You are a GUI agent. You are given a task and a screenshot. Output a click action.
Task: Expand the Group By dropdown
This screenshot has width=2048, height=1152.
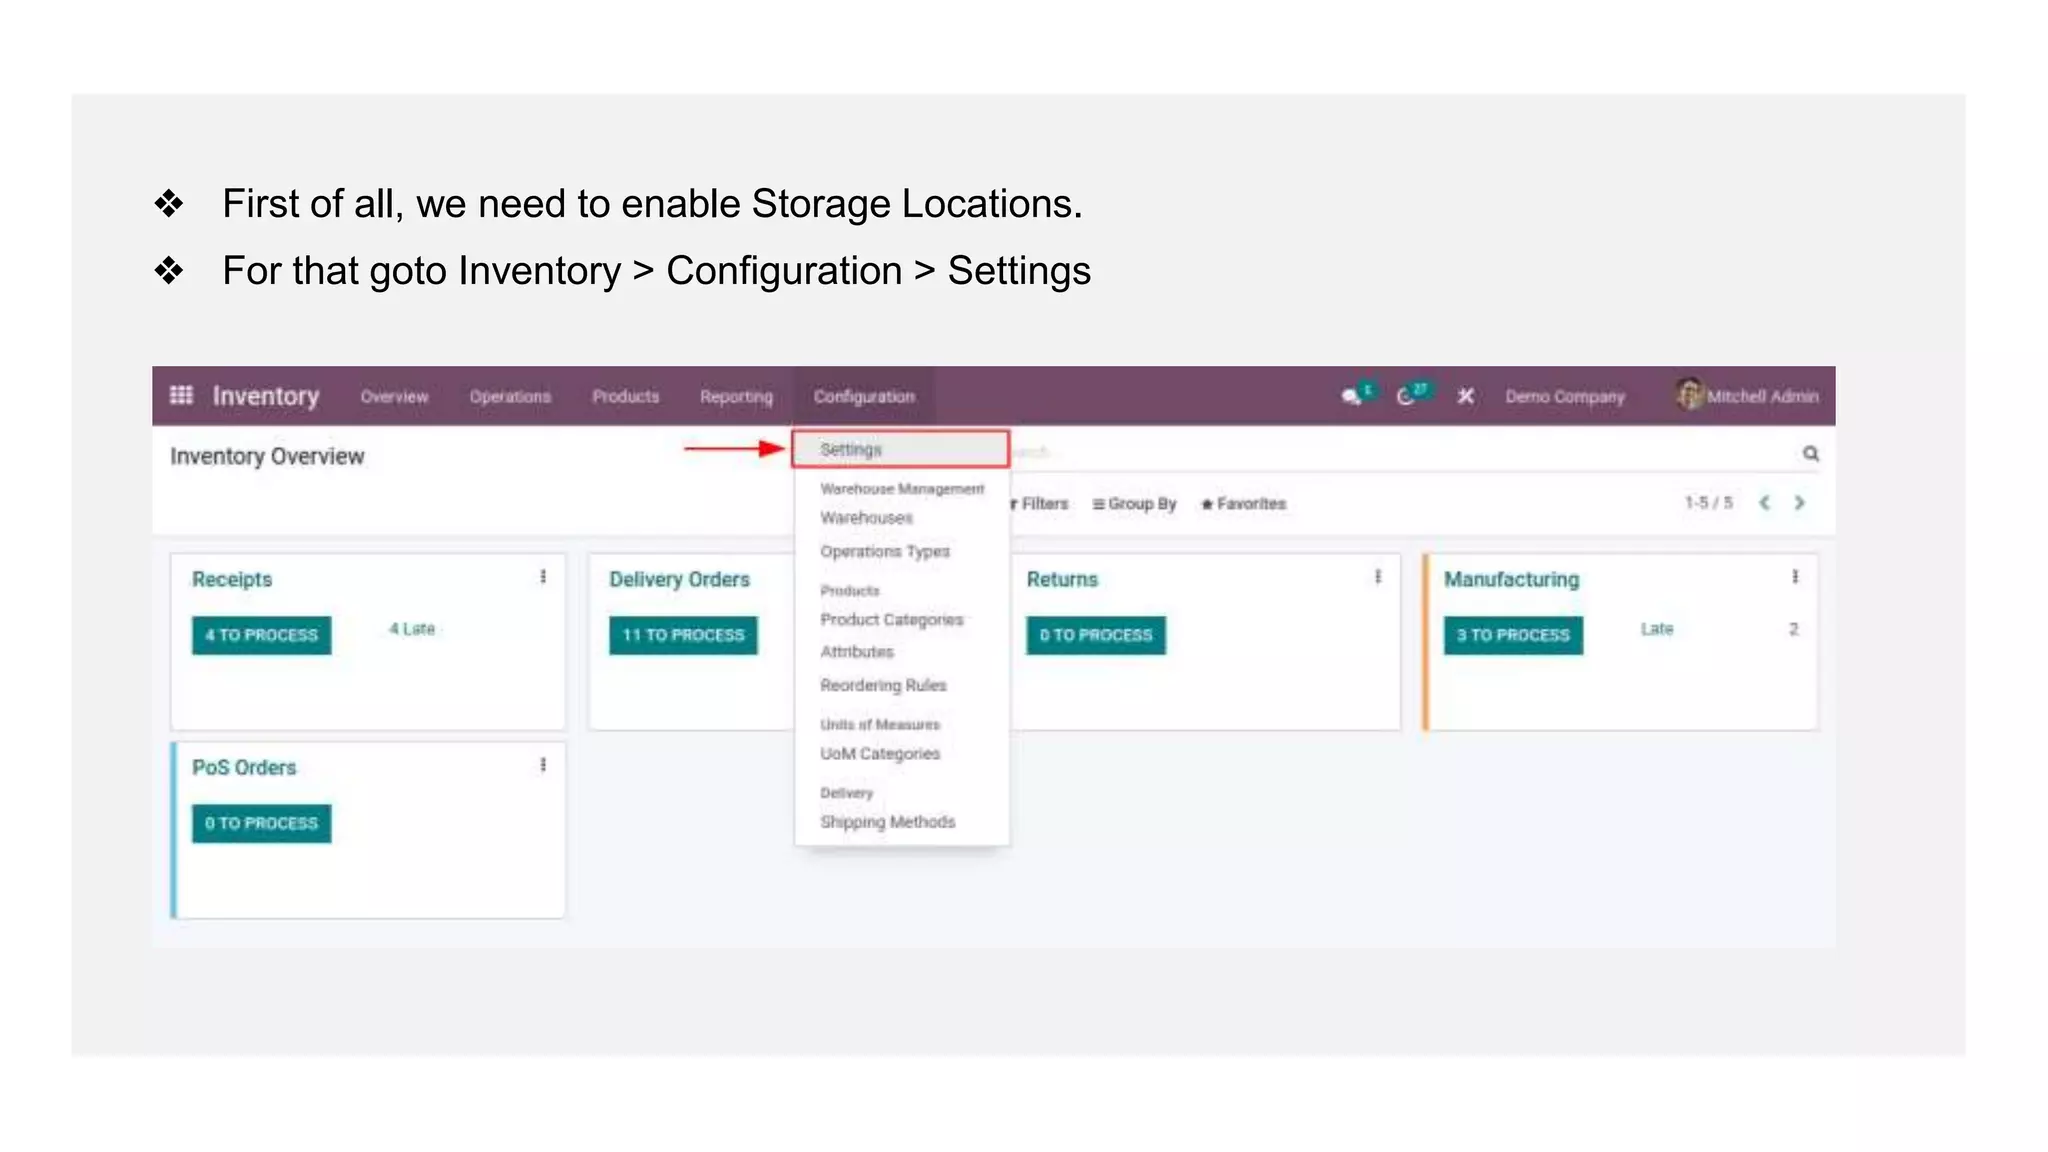(1134, 504)
